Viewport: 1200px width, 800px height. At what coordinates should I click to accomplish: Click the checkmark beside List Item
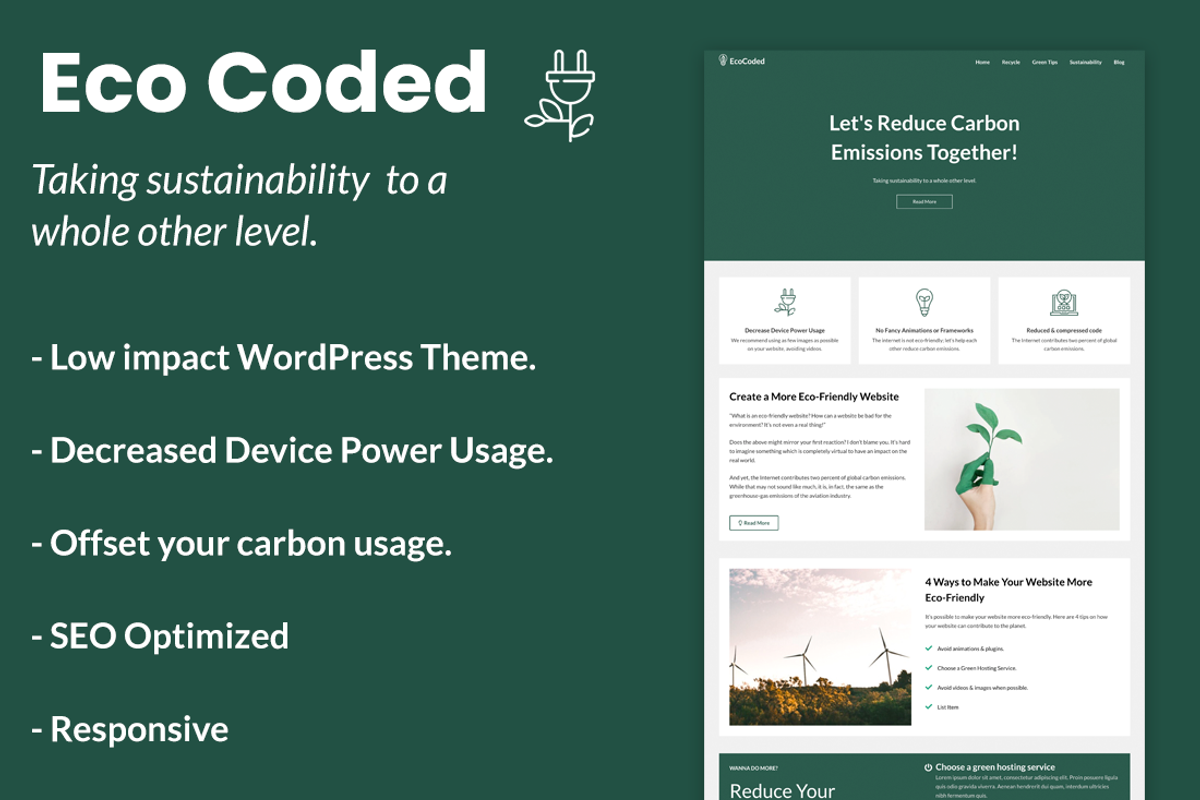coord(929,707)
